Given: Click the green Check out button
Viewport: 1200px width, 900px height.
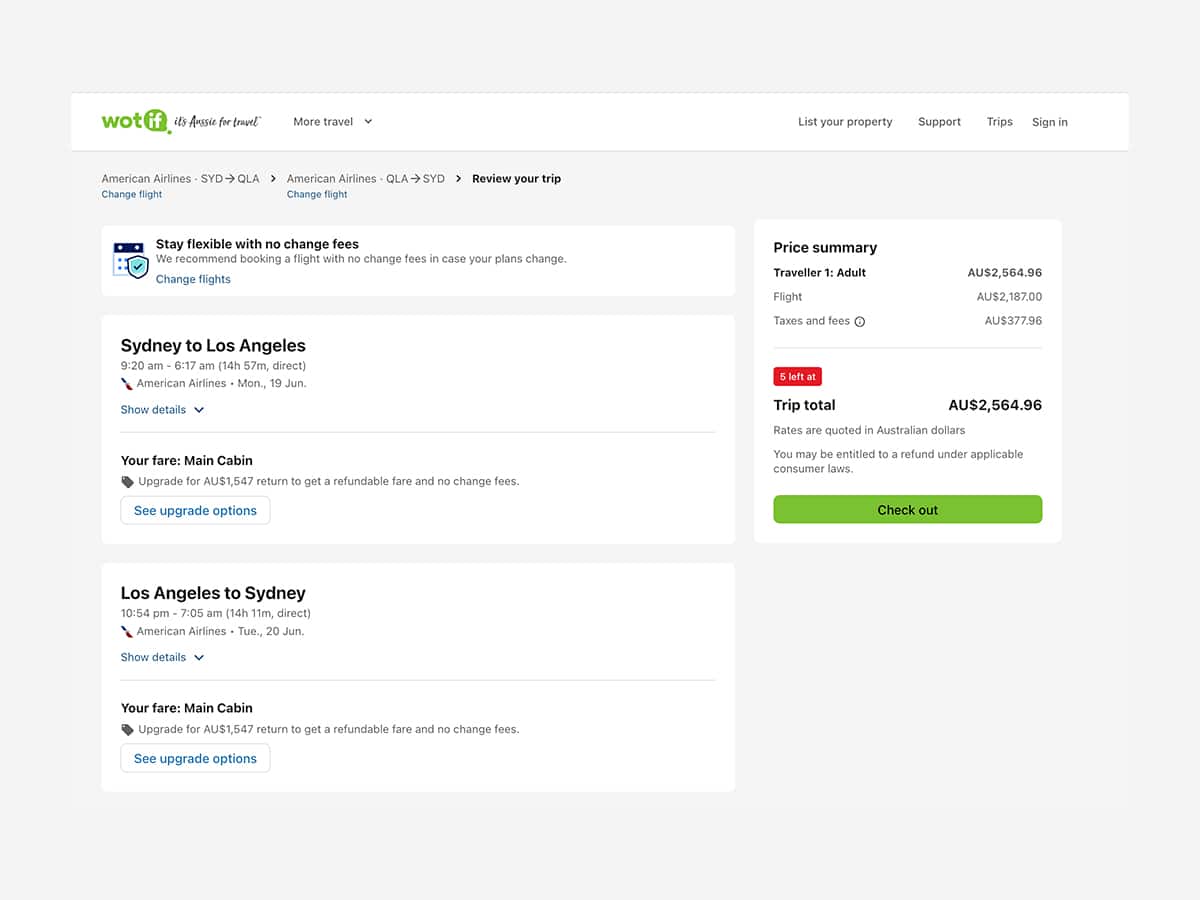Looking at the screenshot, I should click(908, 509).
